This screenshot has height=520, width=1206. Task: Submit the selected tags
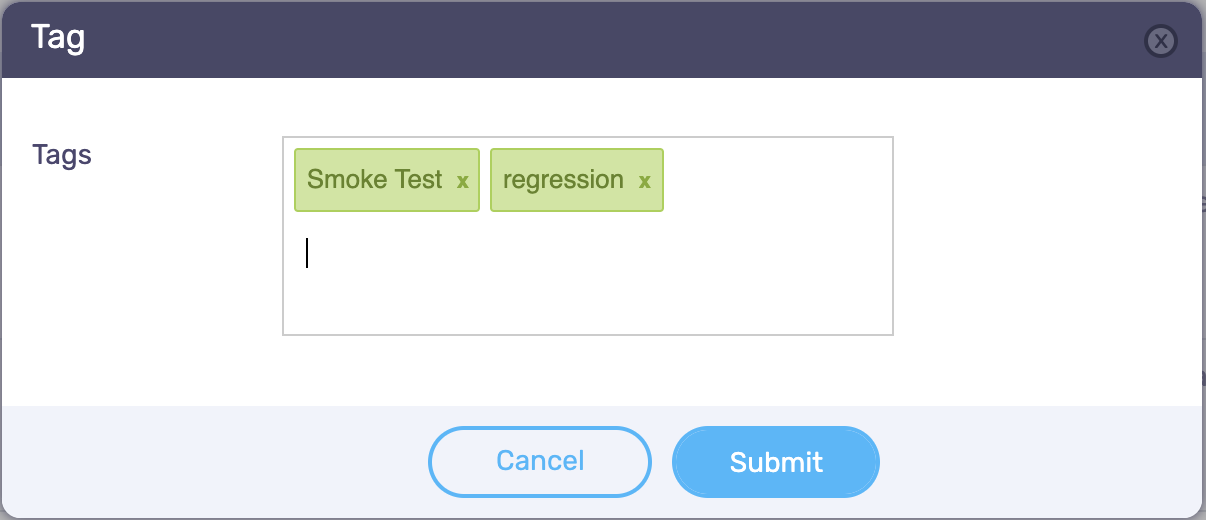(776, 461)
